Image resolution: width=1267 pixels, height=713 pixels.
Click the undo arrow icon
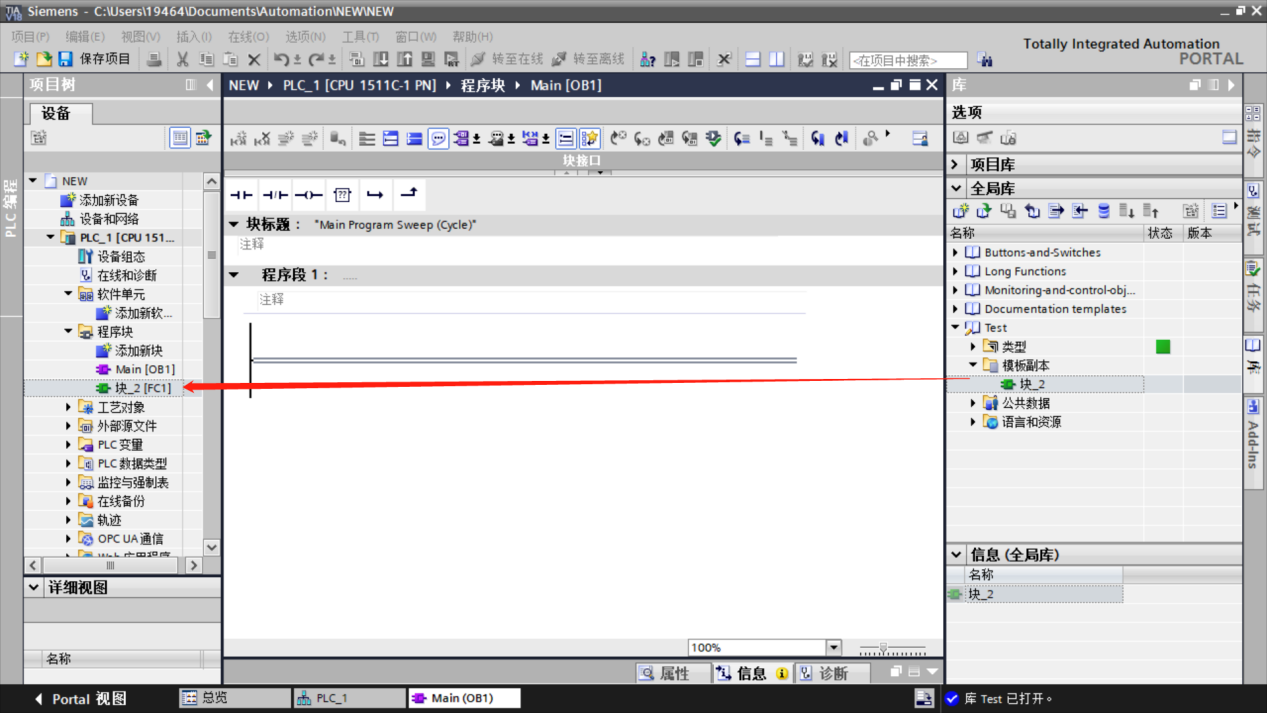click(x=282, y=60)
